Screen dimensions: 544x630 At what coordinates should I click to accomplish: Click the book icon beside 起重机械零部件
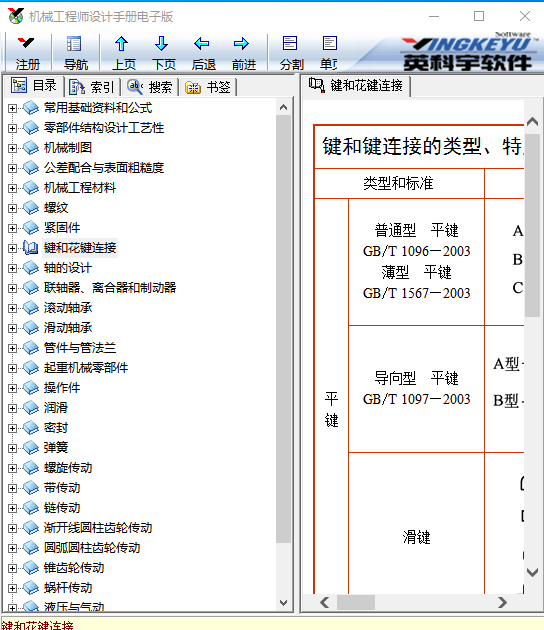(31, 368)
